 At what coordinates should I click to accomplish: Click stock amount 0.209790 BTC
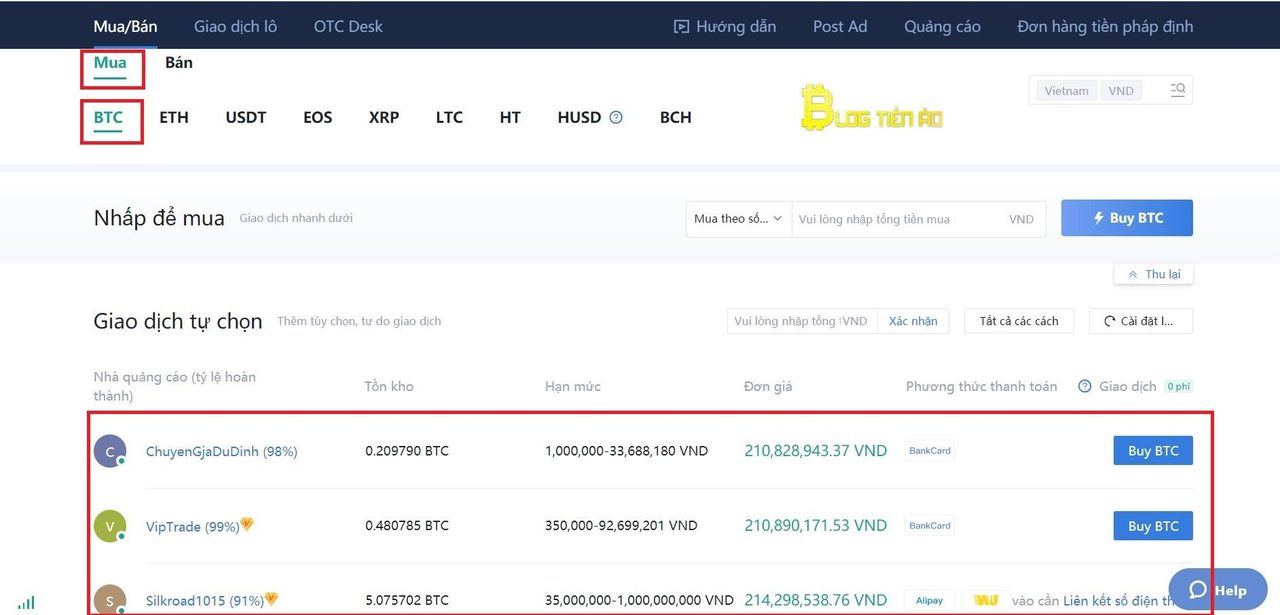[407, 451]
